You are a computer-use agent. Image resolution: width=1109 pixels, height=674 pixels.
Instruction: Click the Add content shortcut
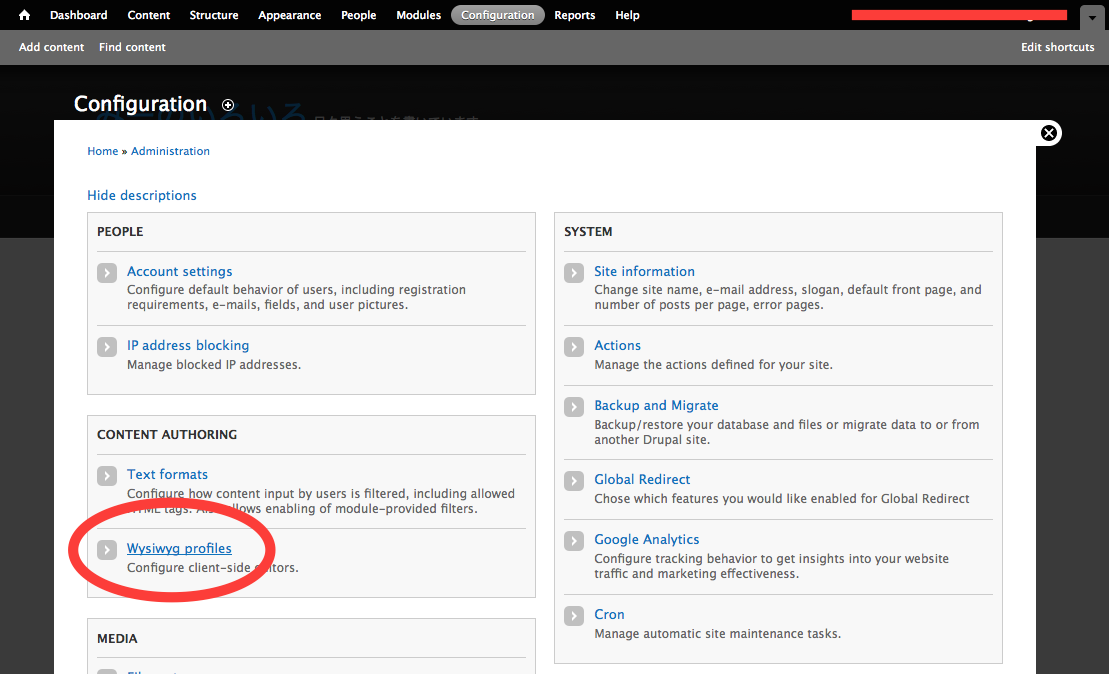52,47
